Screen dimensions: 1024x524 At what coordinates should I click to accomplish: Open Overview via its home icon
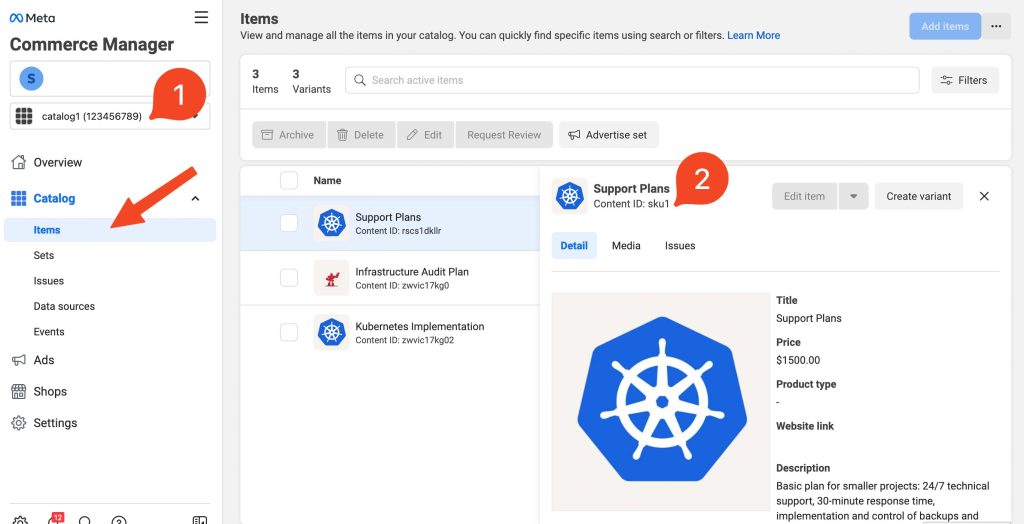19,162
